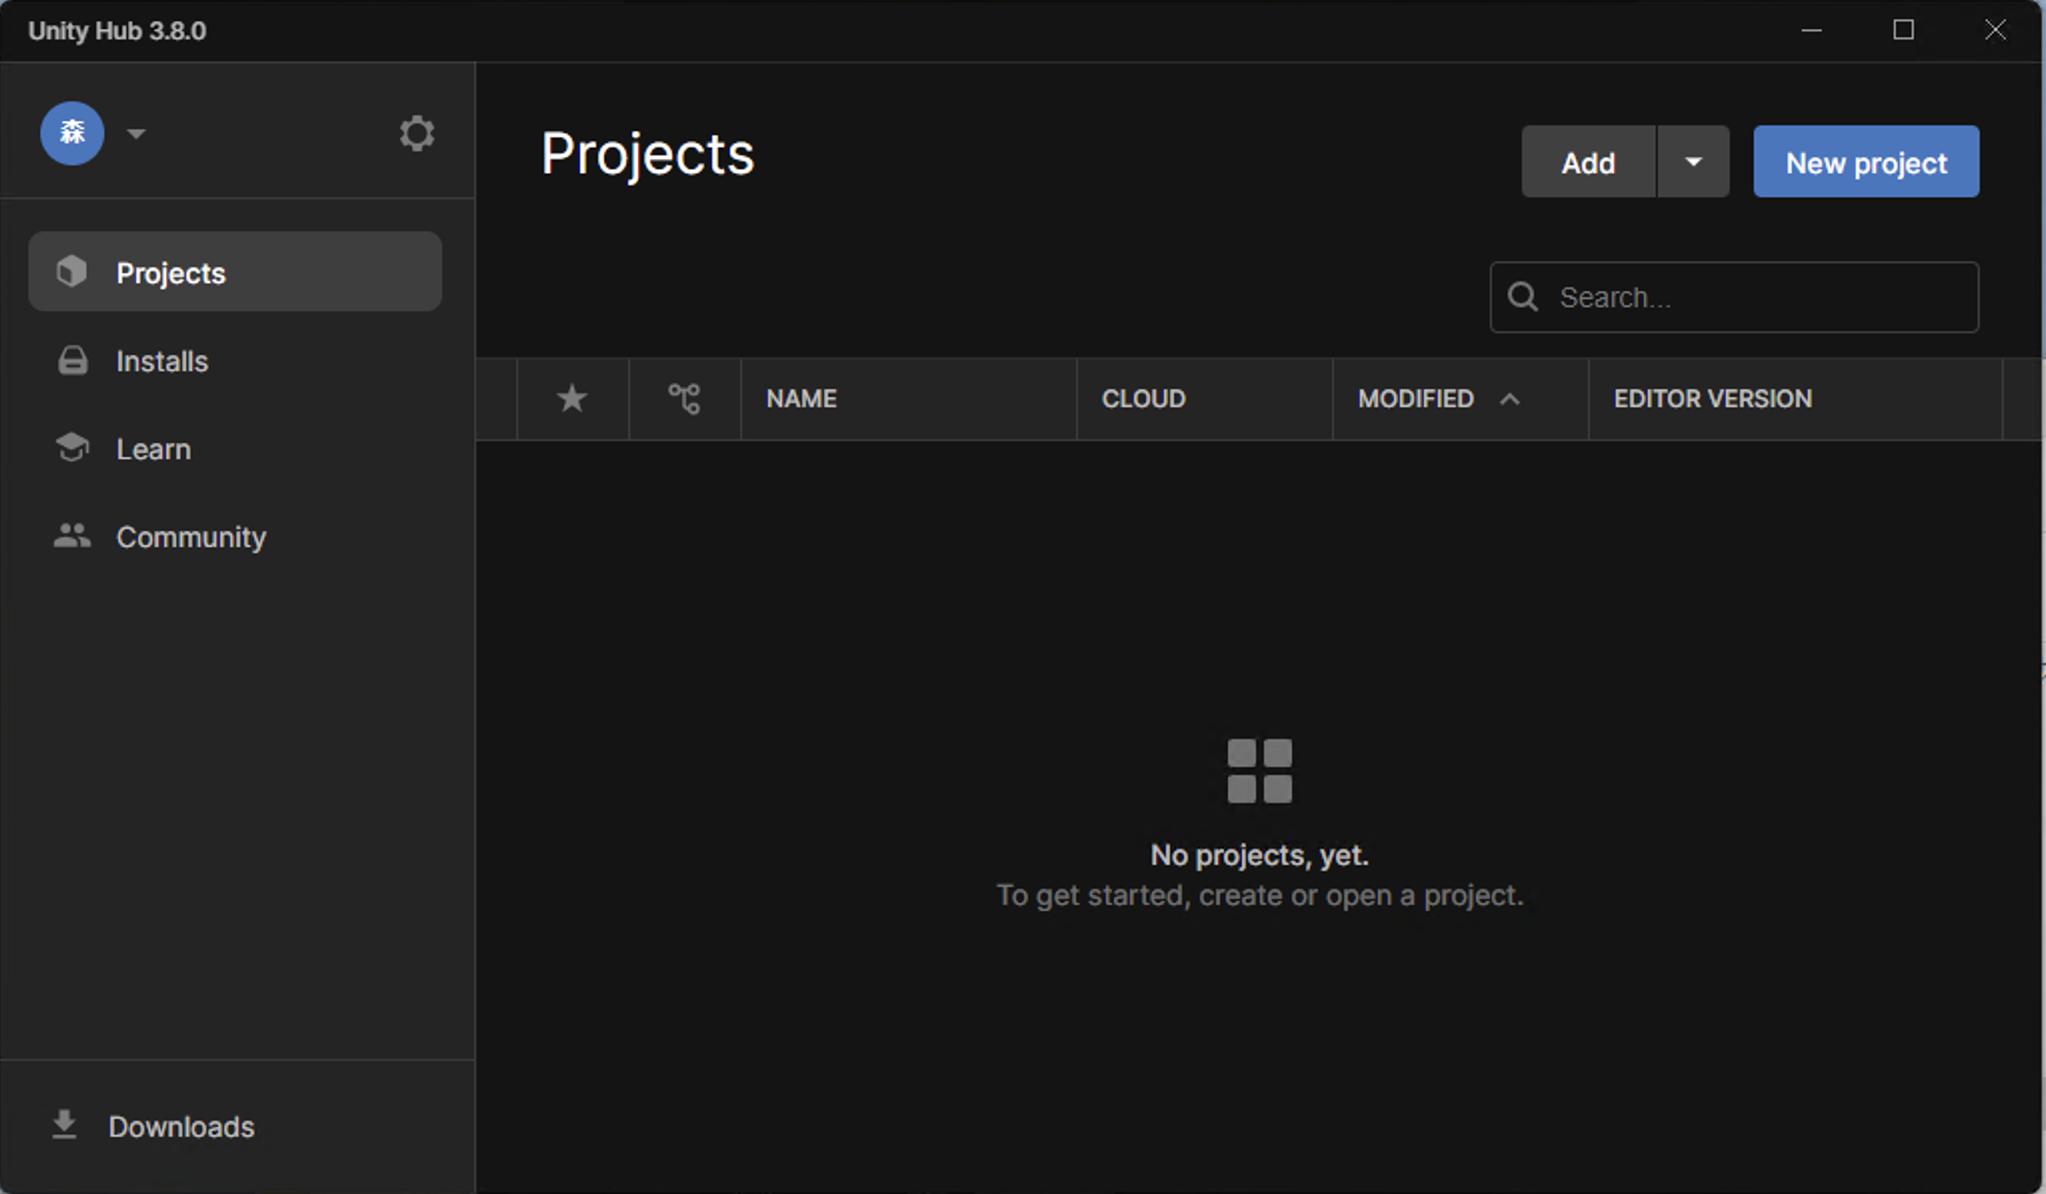
Task: Open dropdown arrow next to Add
Action: coord(1692,162)
